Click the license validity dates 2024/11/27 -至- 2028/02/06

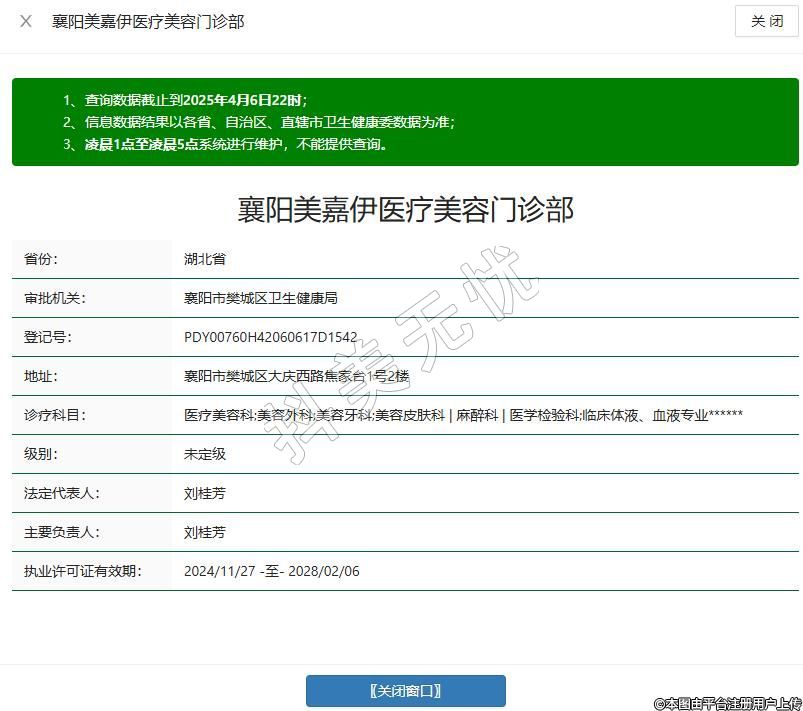coord(271,571)
